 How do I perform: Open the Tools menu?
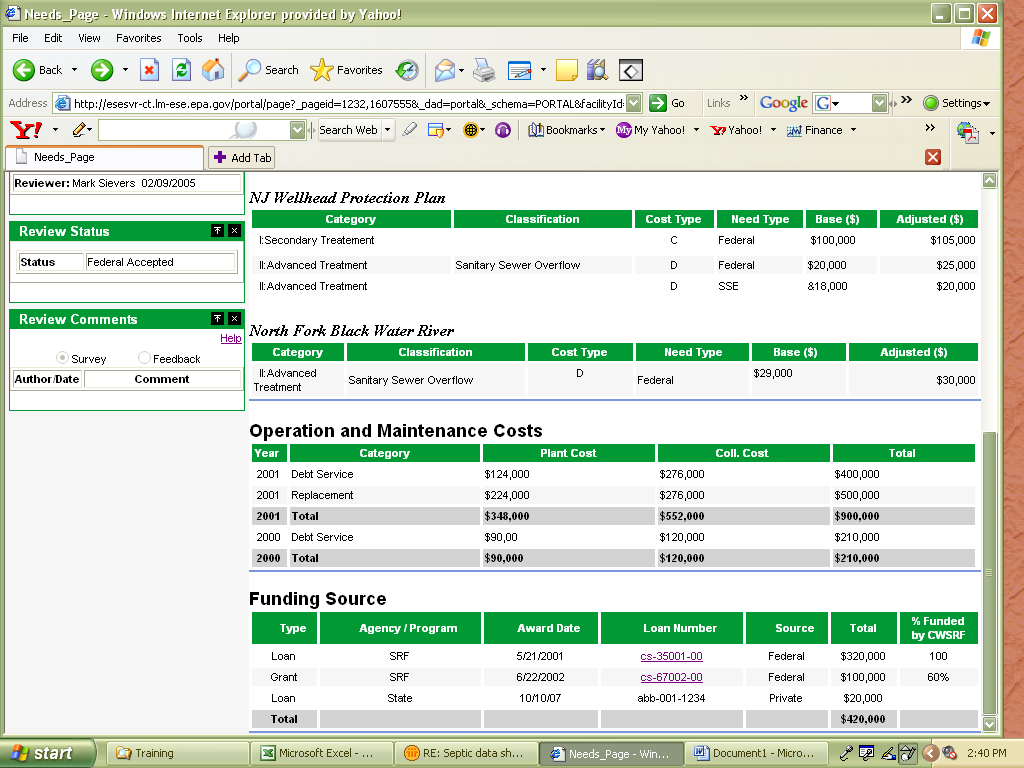pyautogui.click(x=190, y=38)
